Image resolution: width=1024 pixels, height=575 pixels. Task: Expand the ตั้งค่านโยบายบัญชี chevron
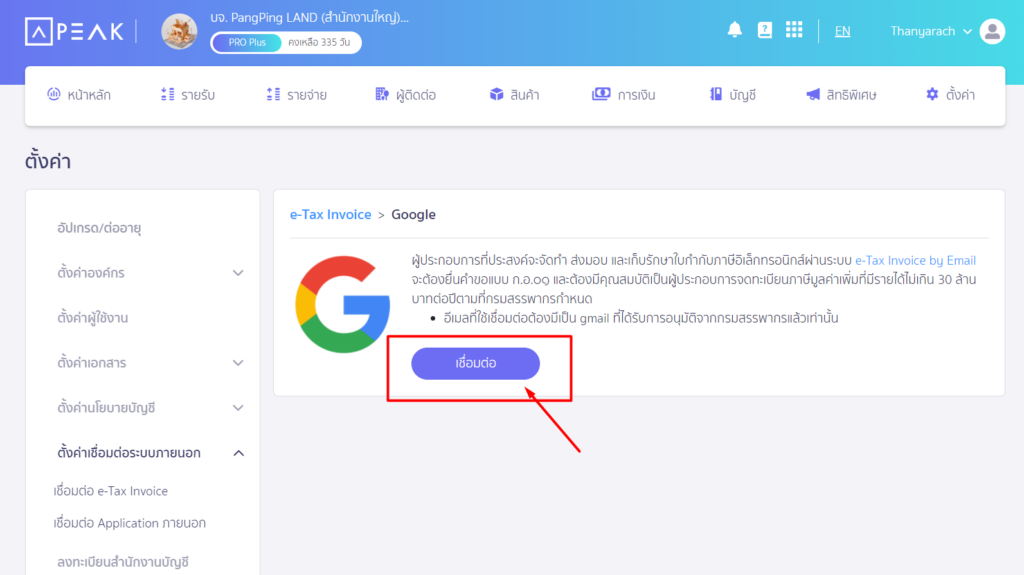[x=238, y=408]
